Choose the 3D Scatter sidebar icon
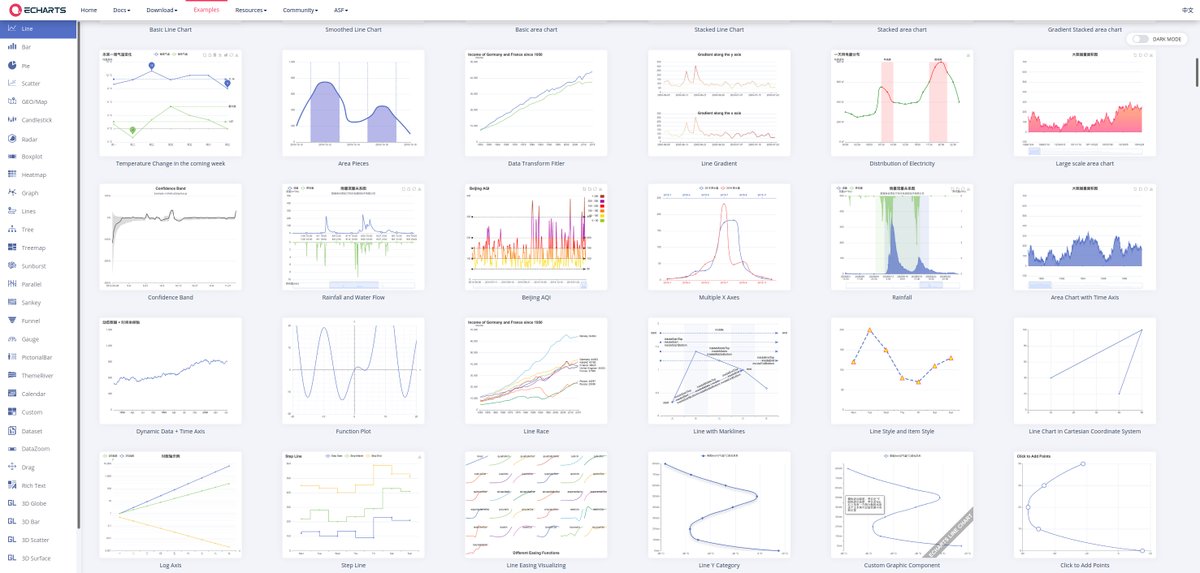This screenshot has height=573, width=1200. click(10, 539)
